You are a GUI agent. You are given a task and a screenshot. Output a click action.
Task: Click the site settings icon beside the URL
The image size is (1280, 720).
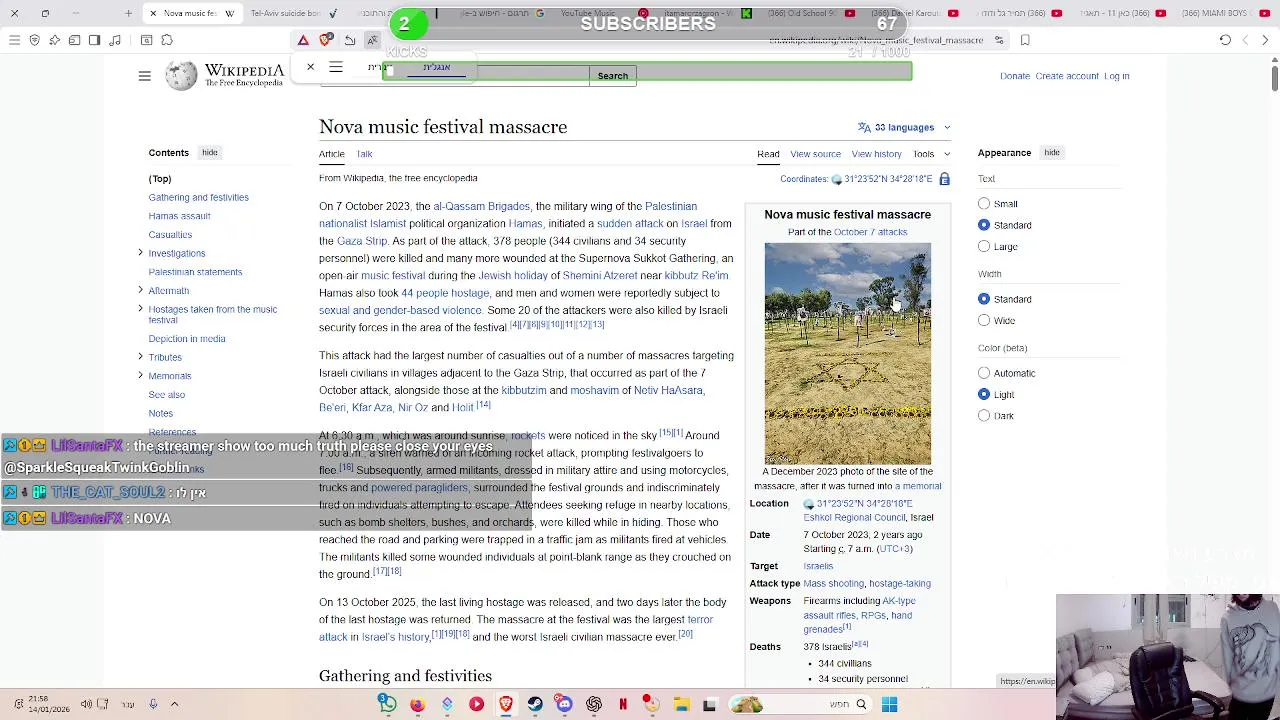pyautogui.click(x=997, y=40)
